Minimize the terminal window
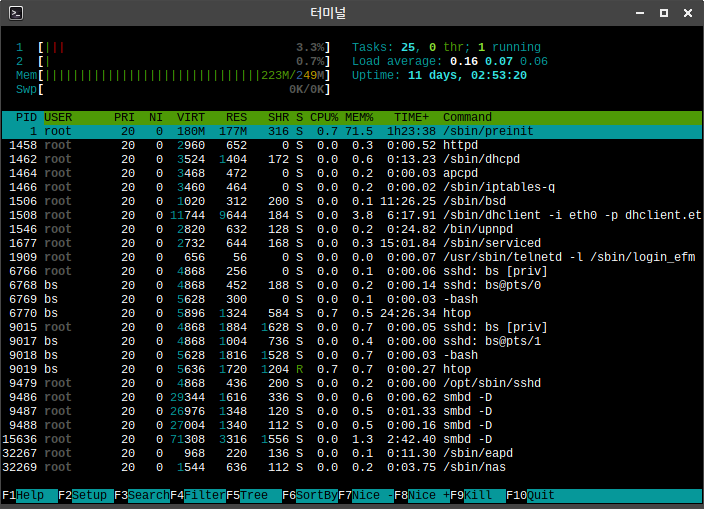Viewport: 704px width, 509px height. coord(640,13)
